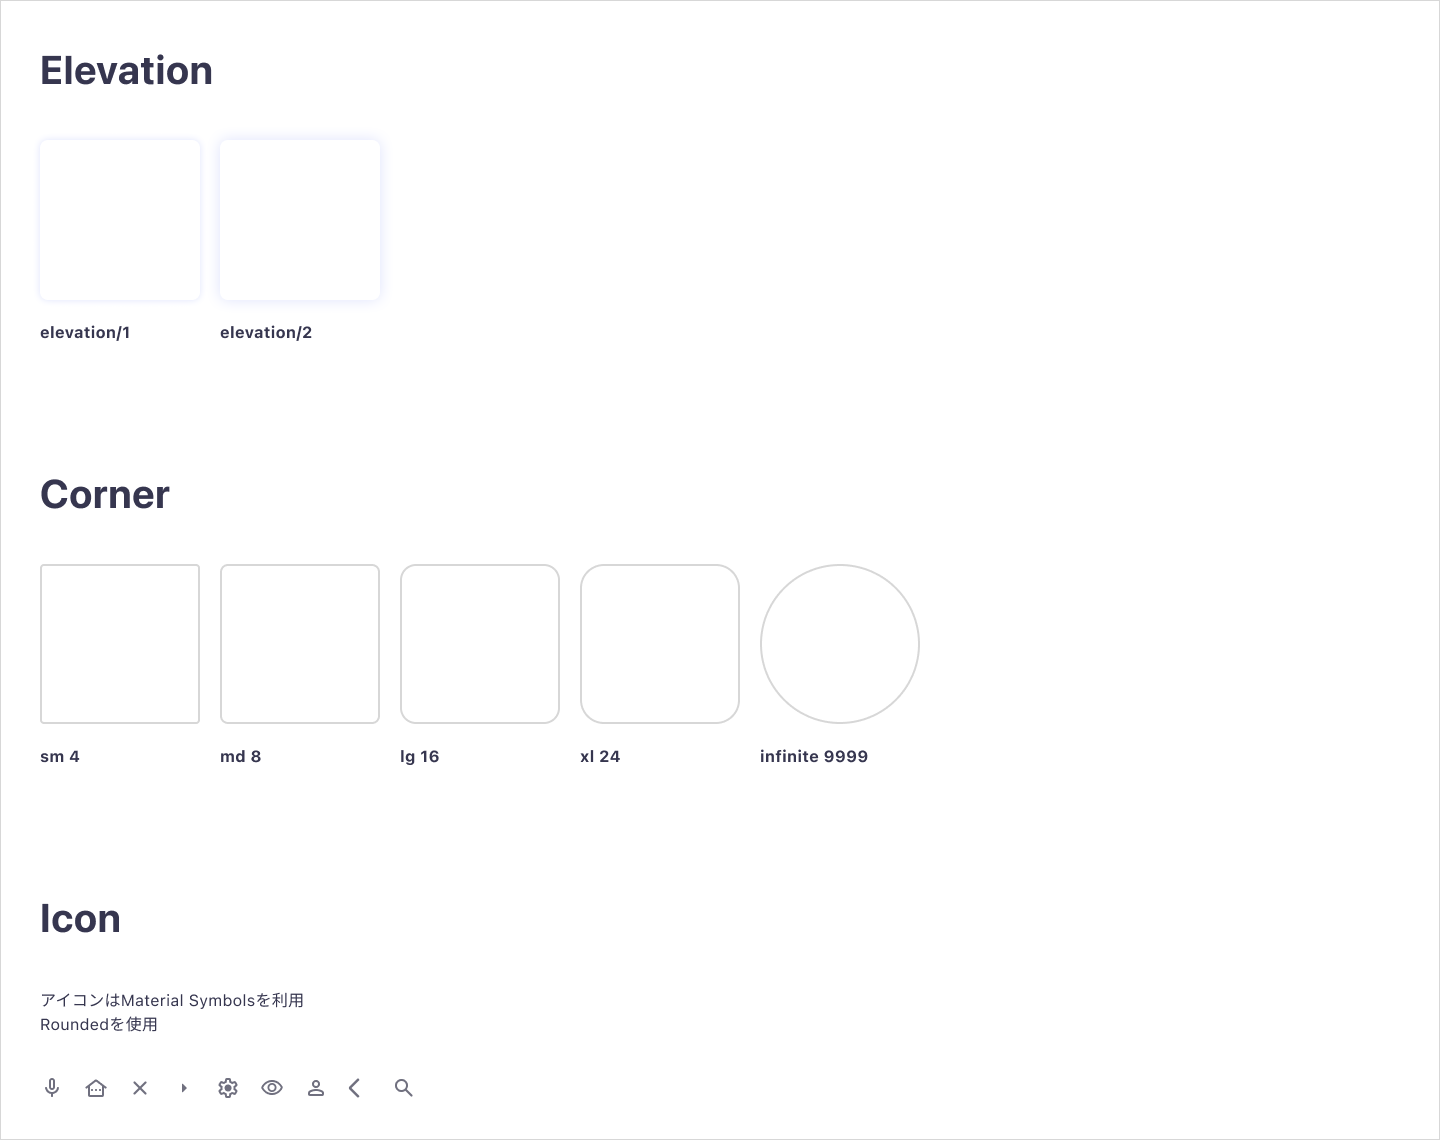This screenshot has width=1440, height=1140.
Task: Select the lg 16 rounded square
Action: click(480, 644)
